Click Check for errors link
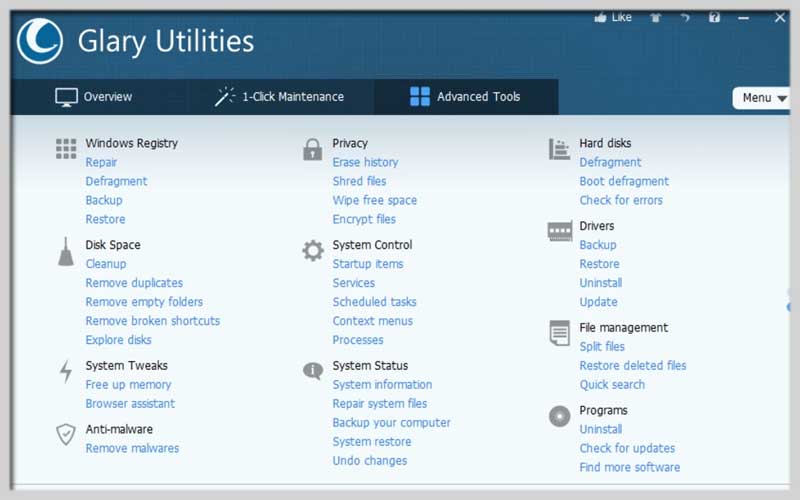 coord(621,200)
